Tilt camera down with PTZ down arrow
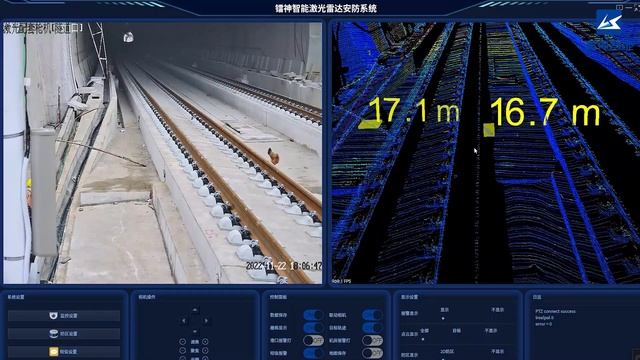This screenshot has height=360, width=640. click(x=195, y=331)
